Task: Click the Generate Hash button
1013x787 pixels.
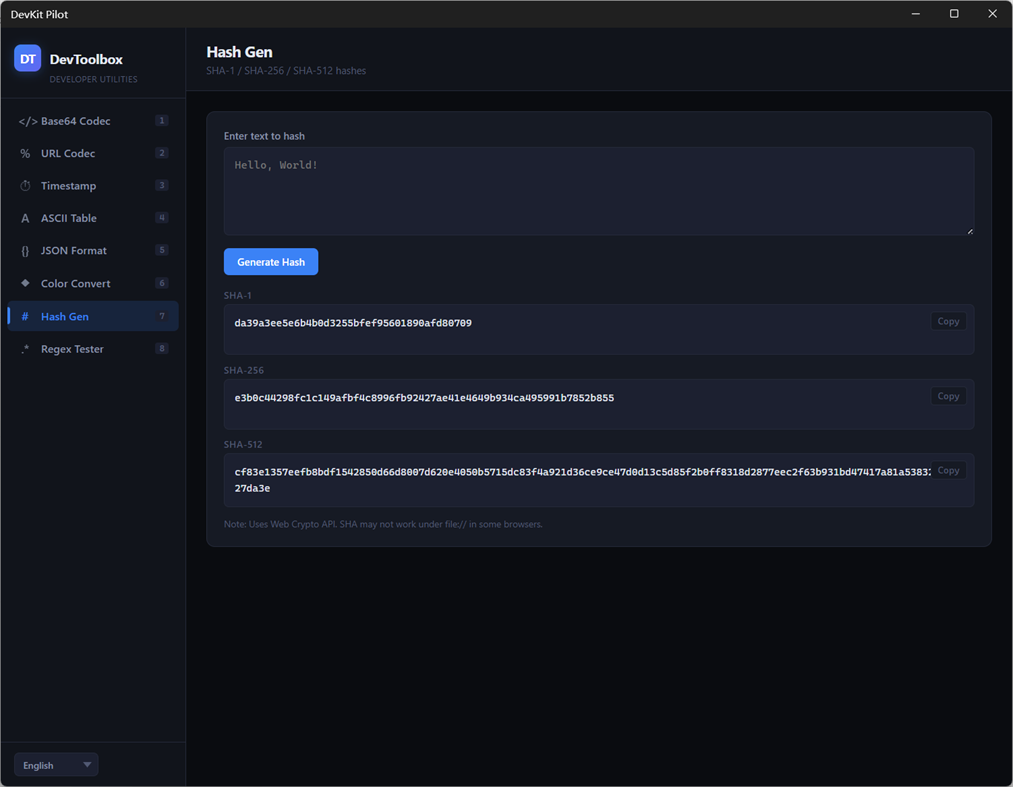Action: coord(271,262)
